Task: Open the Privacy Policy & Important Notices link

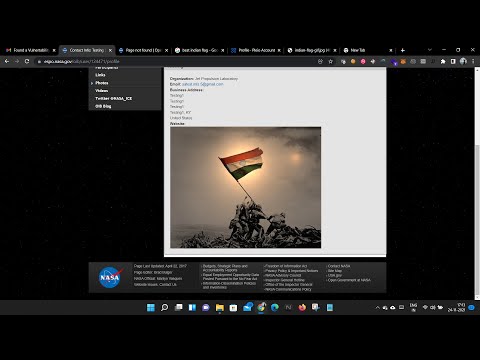Action: click(291, 271)
